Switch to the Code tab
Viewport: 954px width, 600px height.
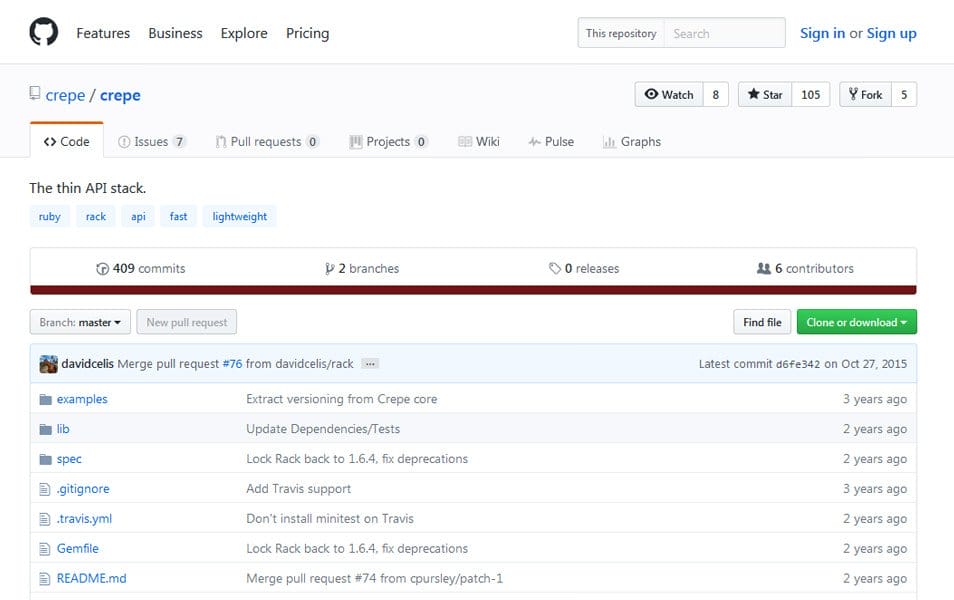66,141
